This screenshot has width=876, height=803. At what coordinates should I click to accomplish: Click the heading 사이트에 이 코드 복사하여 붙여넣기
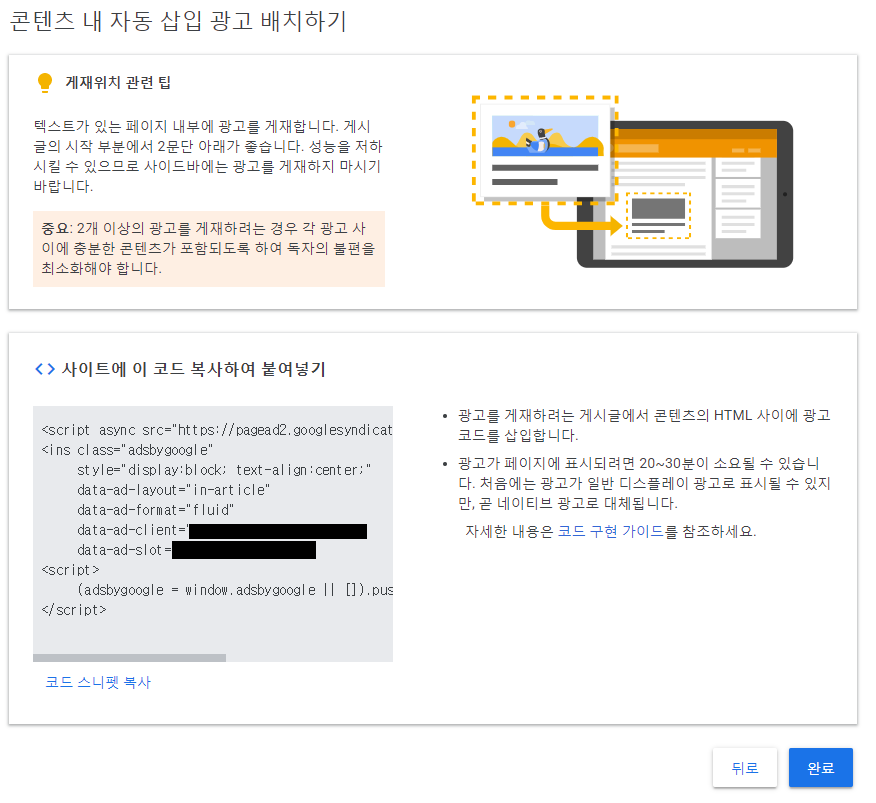tap(193, 369)
